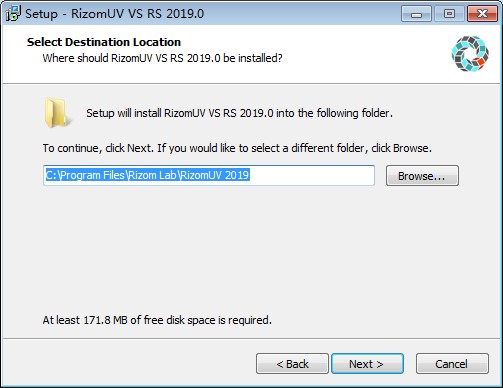The height and width of the screenshot is (388, 503).
Task: Close the RizomUV Setup window
Action: 482,14
